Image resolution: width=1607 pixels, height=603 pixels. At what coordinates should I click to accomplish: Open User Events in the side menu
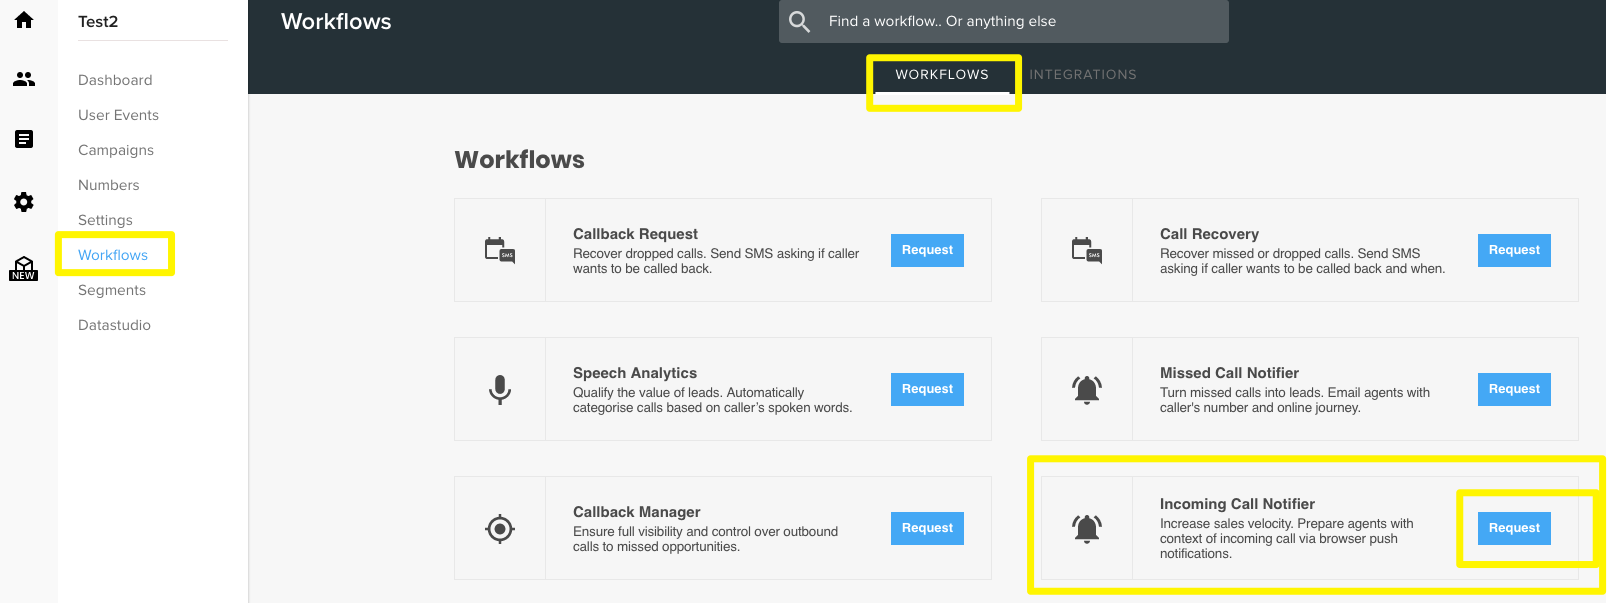[118, 115]
